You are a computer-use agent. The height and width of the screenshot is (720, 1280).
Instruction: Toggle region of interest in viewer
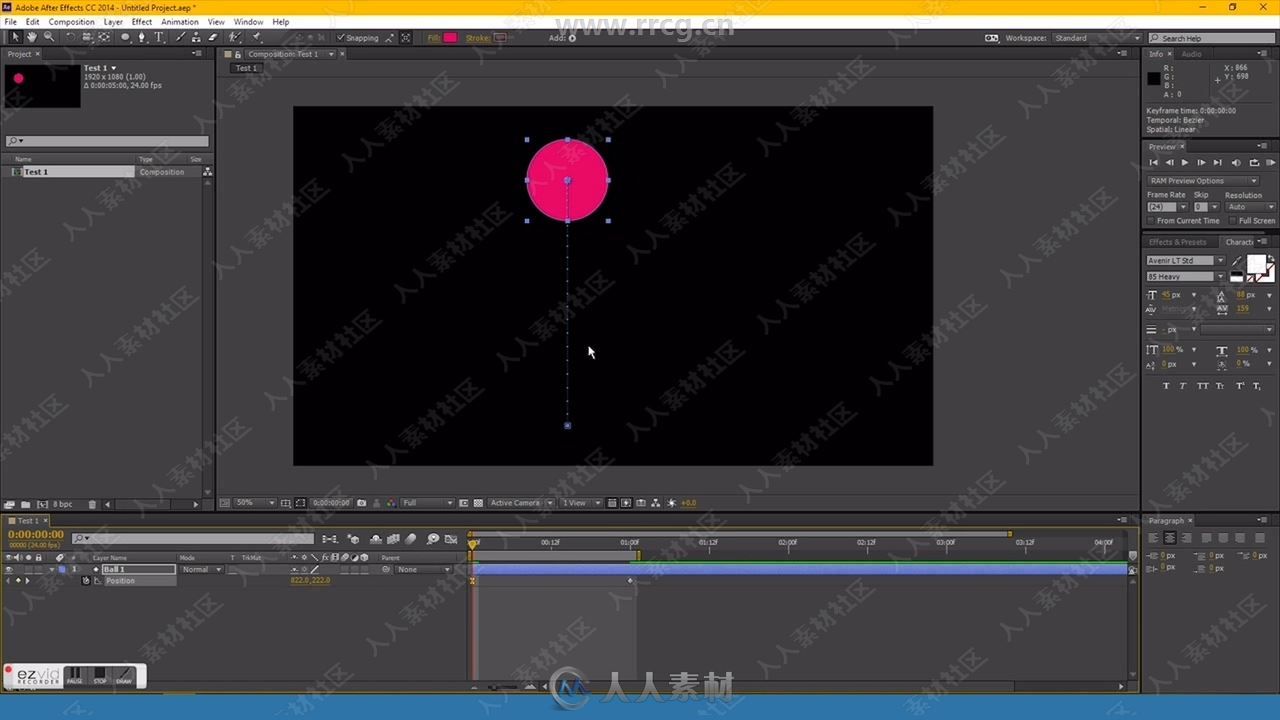464,503
